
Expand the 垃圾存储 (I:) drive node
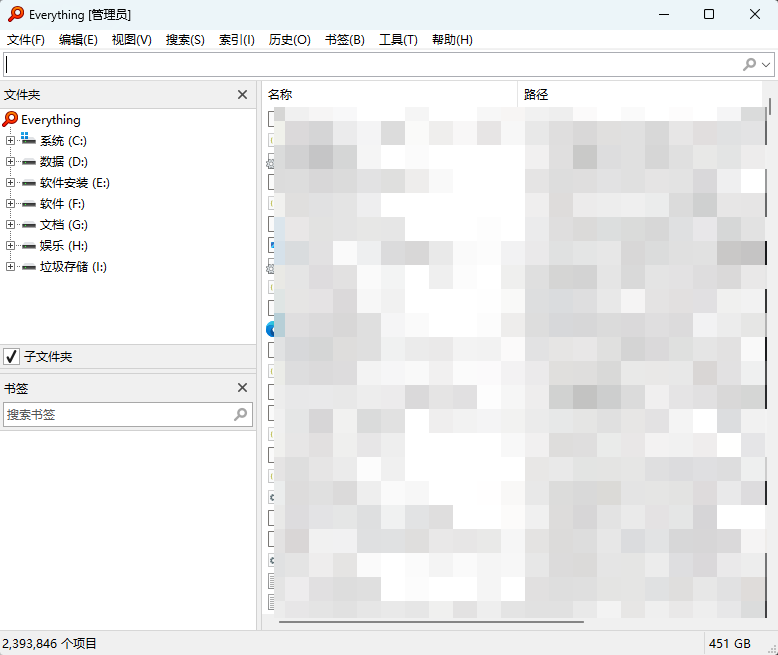10,267
